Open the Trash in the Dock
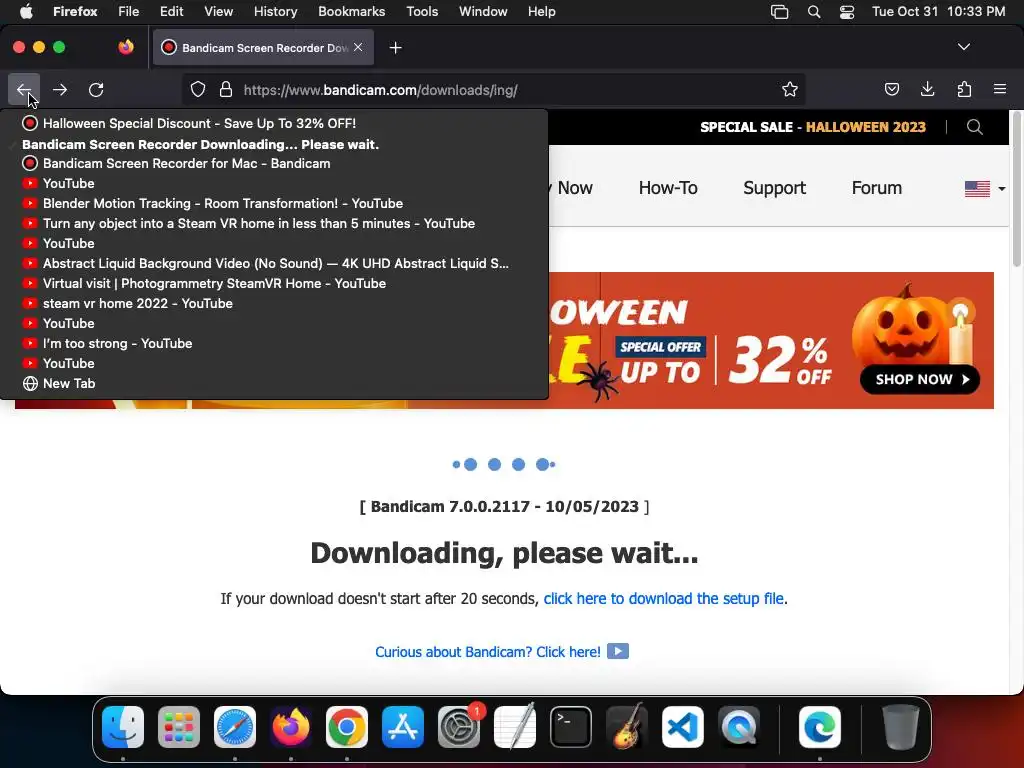 click(x=901, y=727)
